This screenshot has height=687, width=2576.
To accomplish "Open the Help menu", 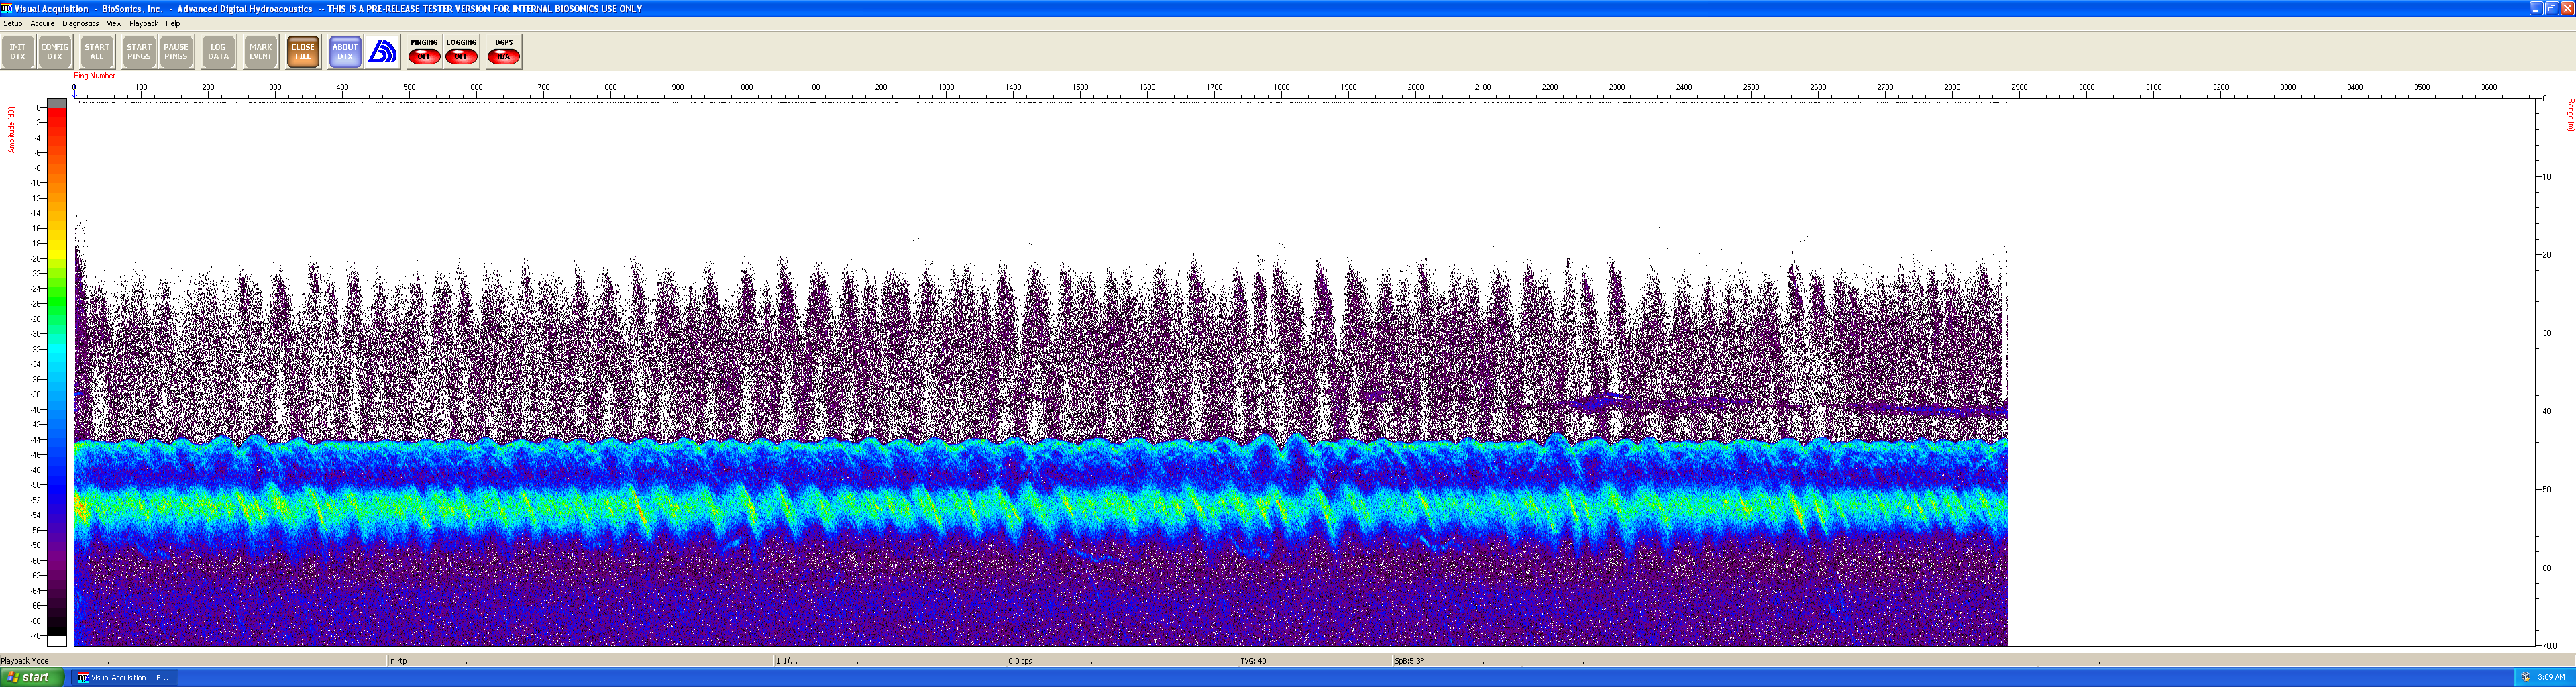I will pyautogui.click(x=172, y=23).
